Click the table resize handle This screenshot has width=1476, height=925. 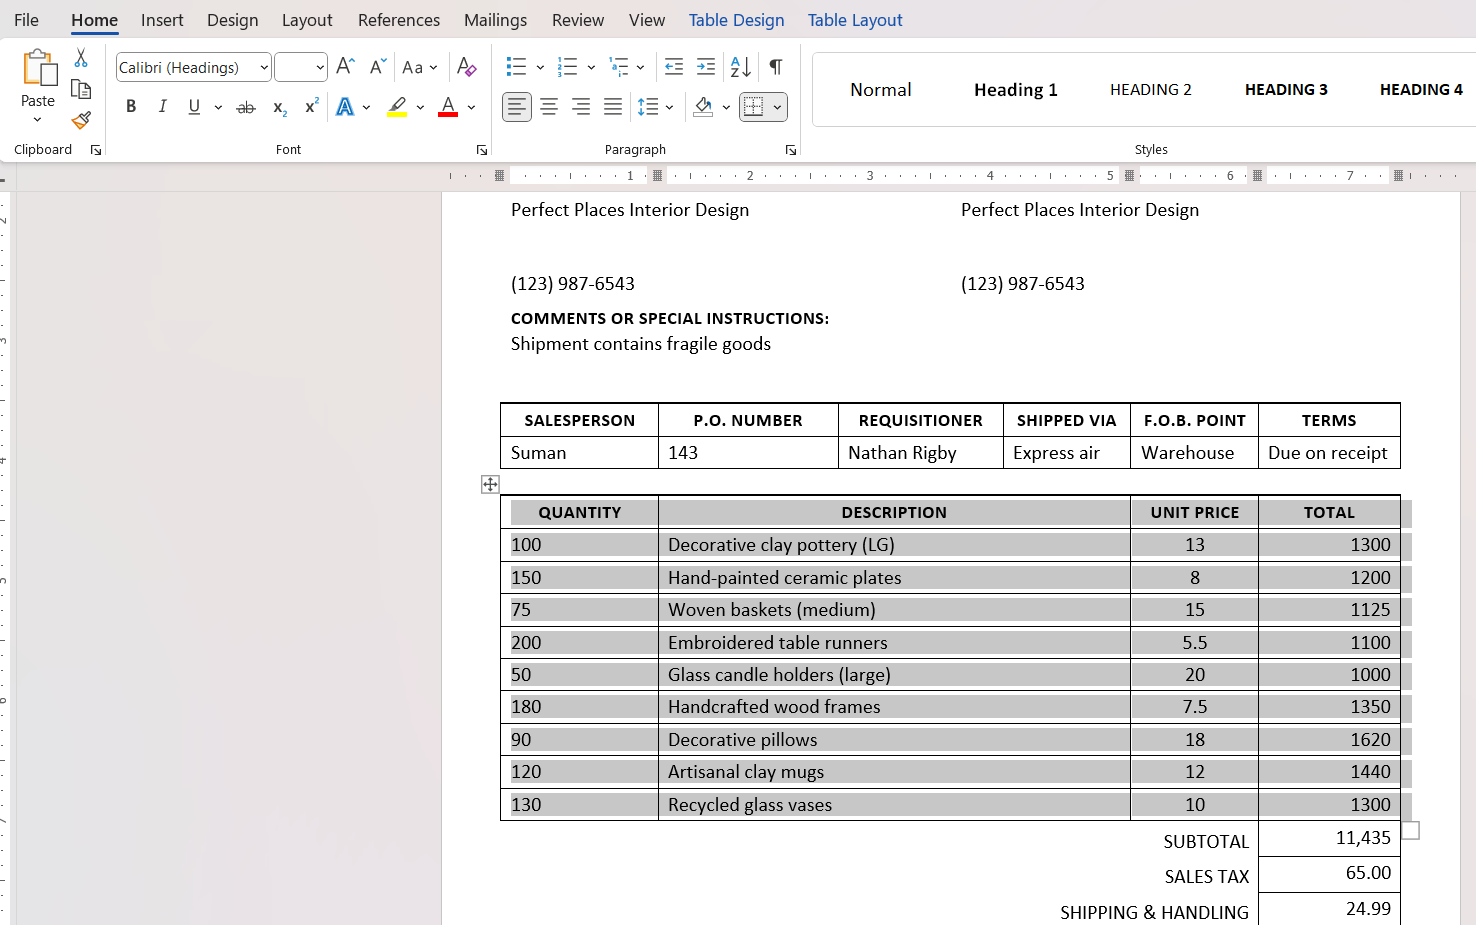click(x=1411, y=830)
